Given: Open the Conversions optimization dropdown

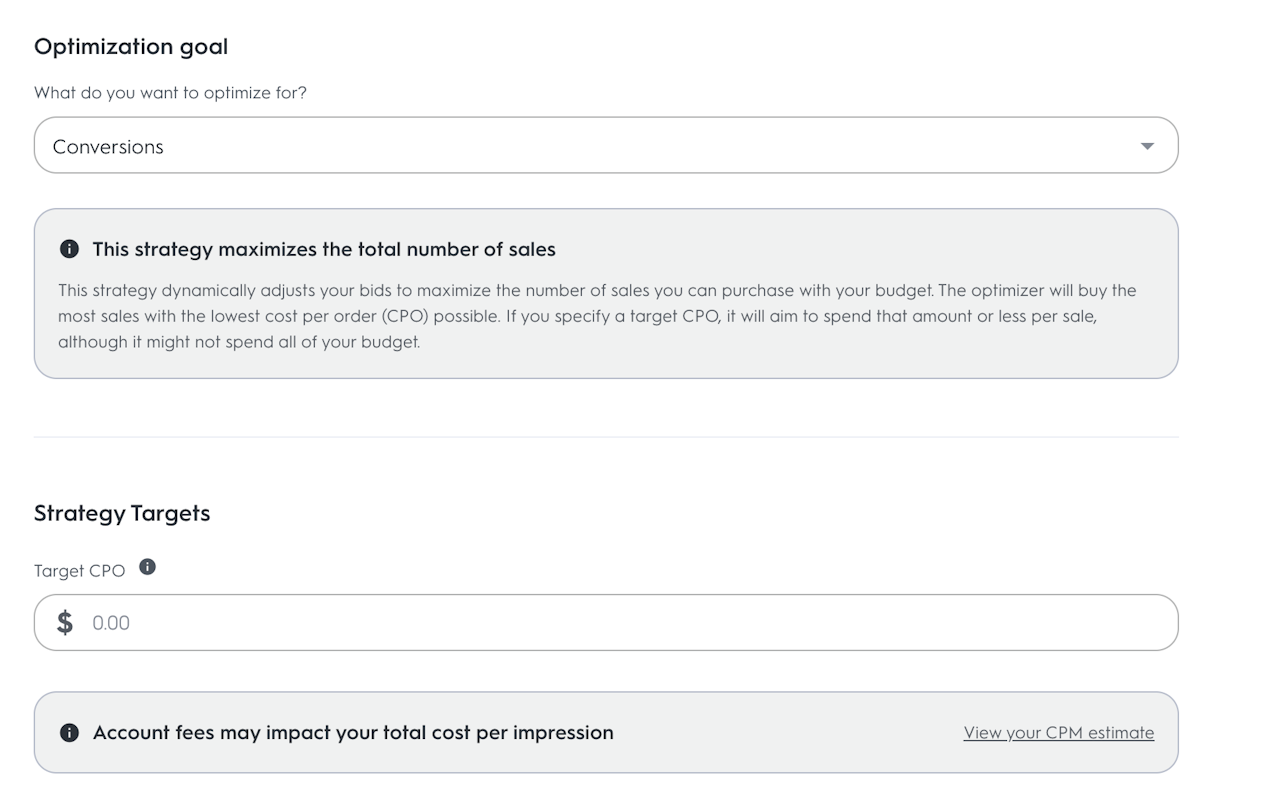Looking at the screenshot, I should coord(606,146).
